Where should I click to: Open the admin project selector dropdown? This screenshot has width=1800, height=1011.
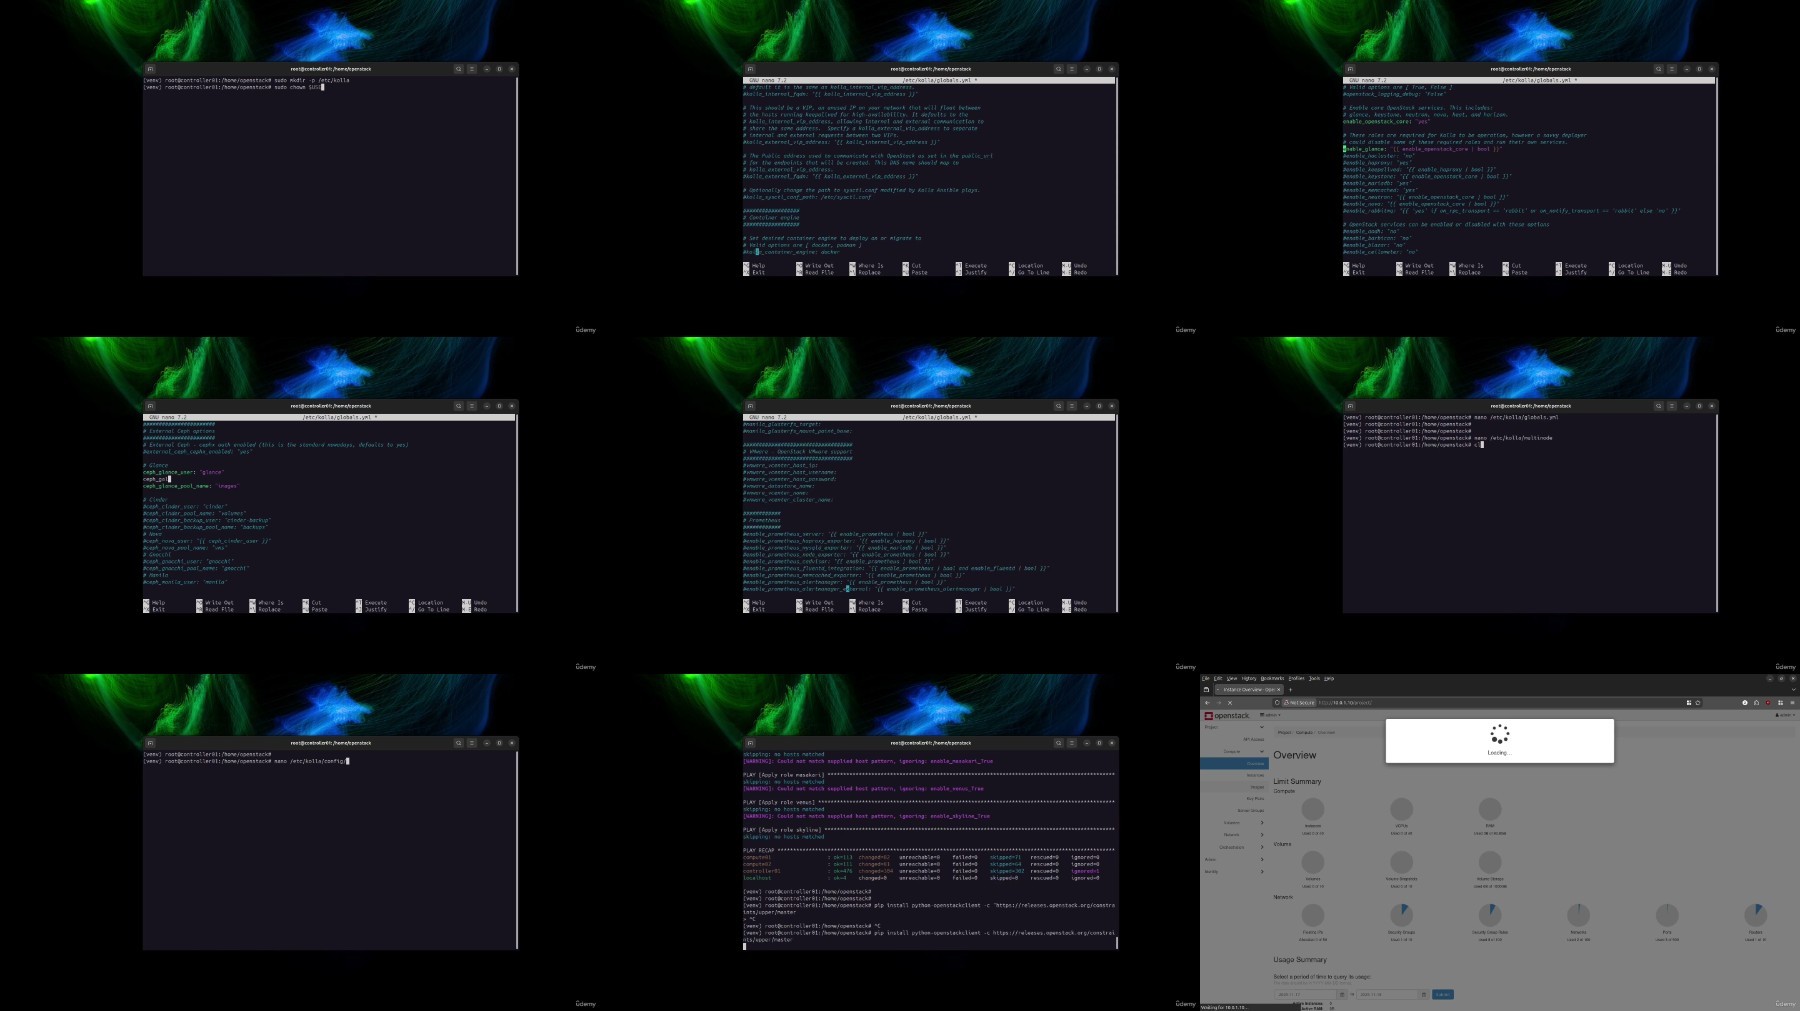1270,715
